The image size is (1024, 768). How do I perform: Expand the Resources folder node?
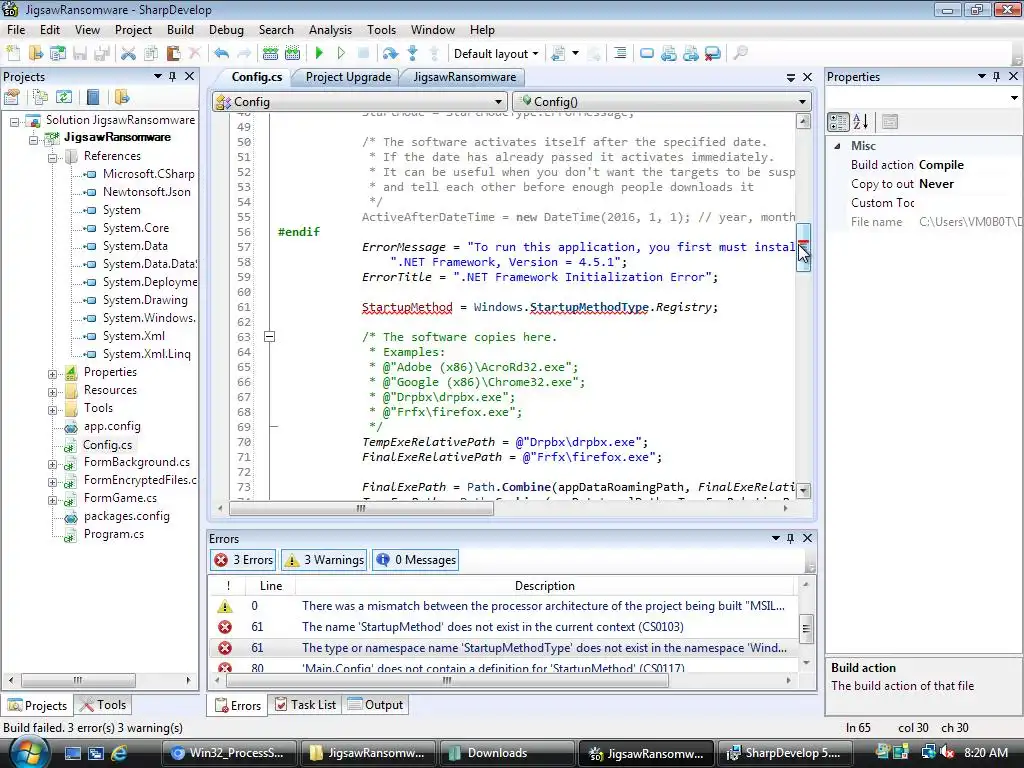[52, 392]
